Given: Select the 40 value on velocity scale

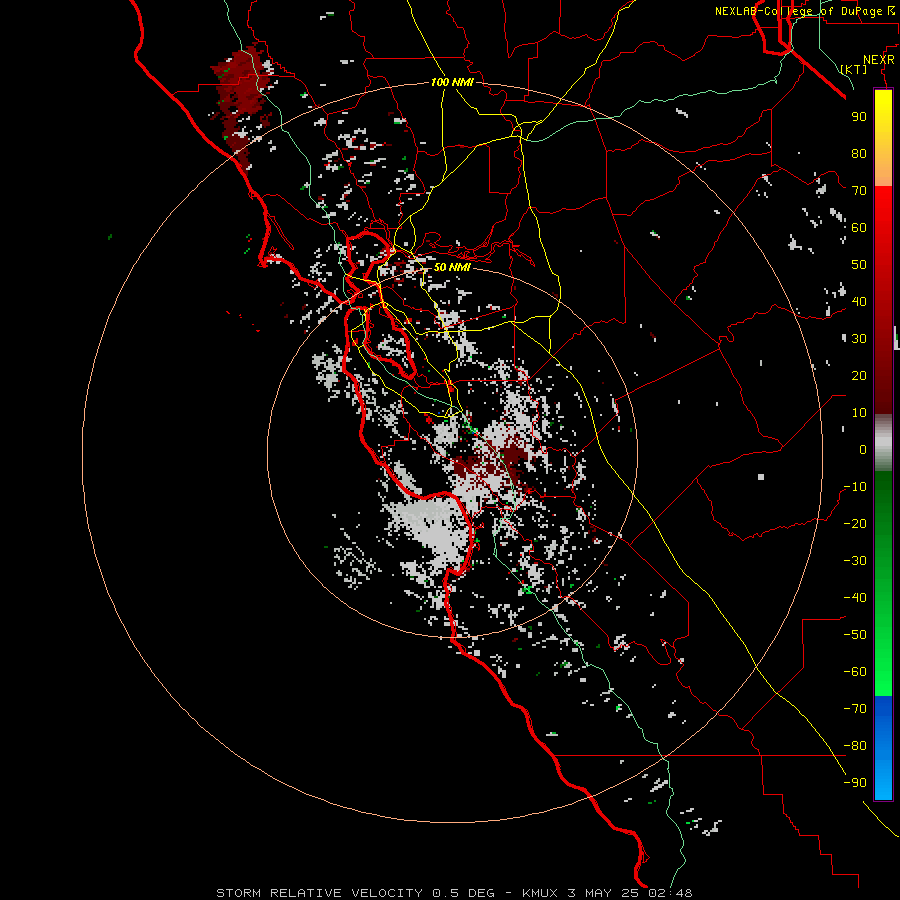Looking at the screenshot, I should 859,302.
